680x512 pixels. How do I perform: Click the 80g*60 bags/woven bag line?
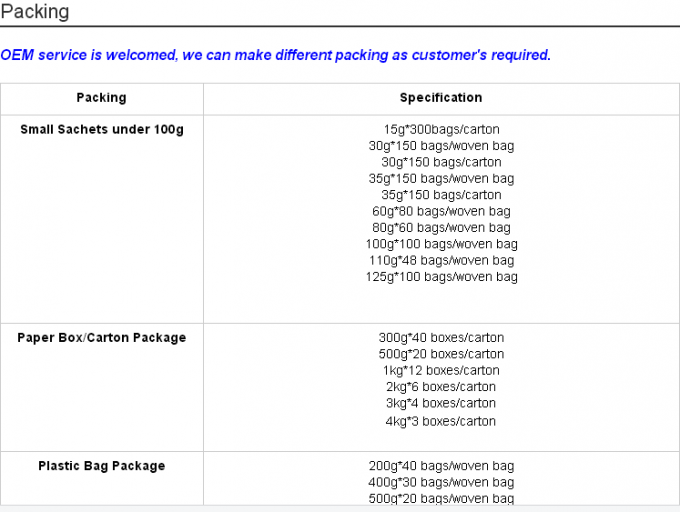tap(441, 228)
